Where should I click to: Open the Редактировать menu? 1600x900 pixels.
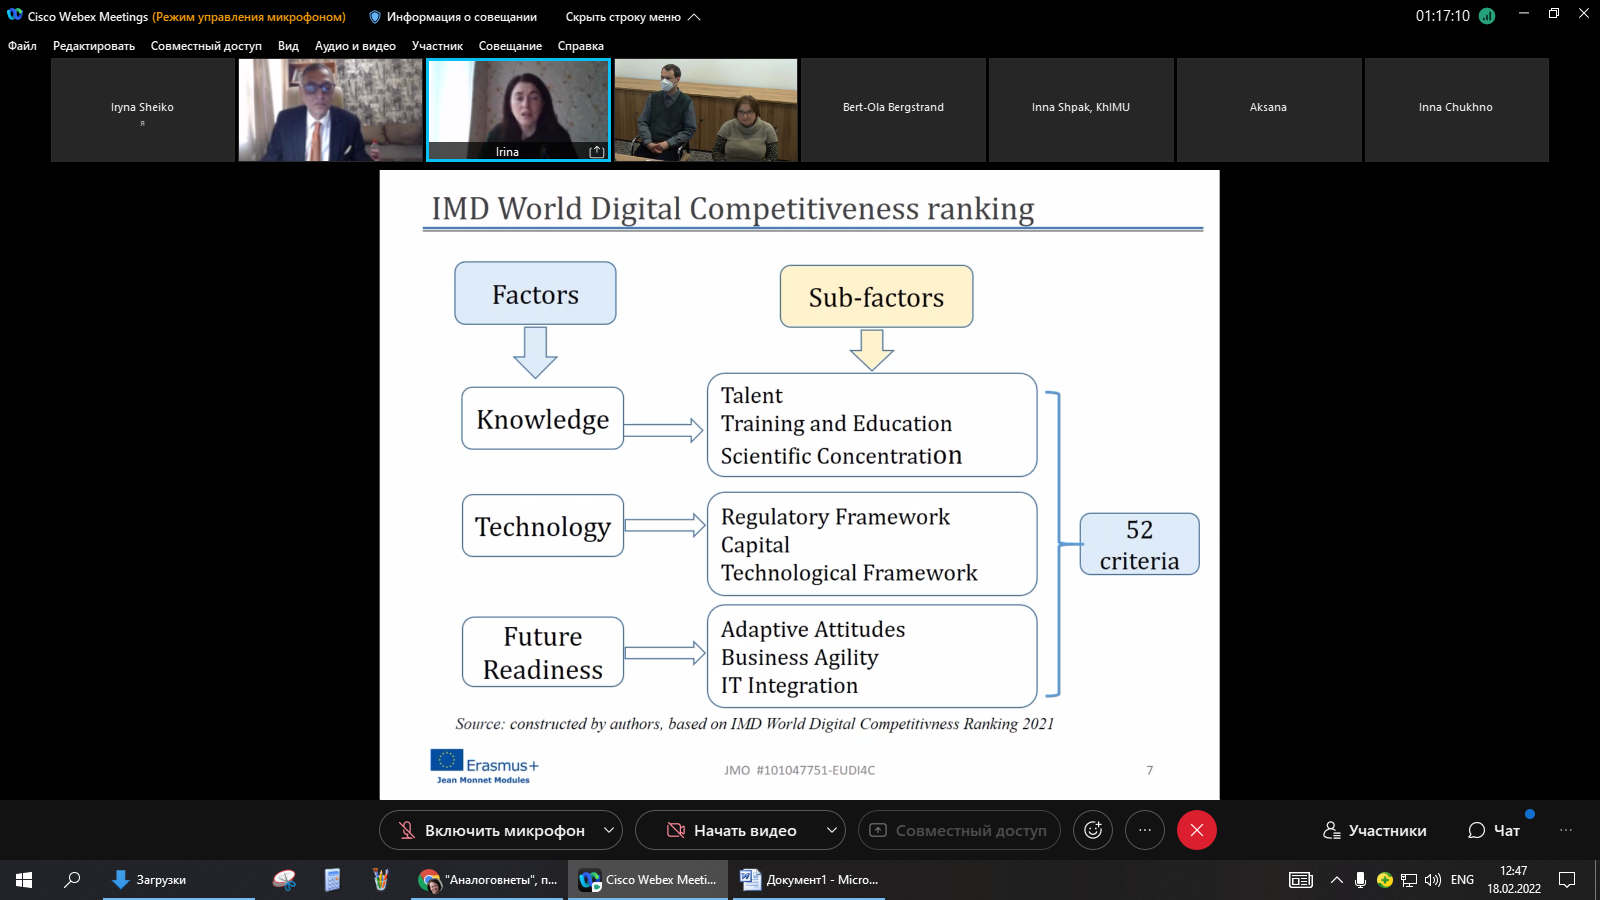pos(94,46)
